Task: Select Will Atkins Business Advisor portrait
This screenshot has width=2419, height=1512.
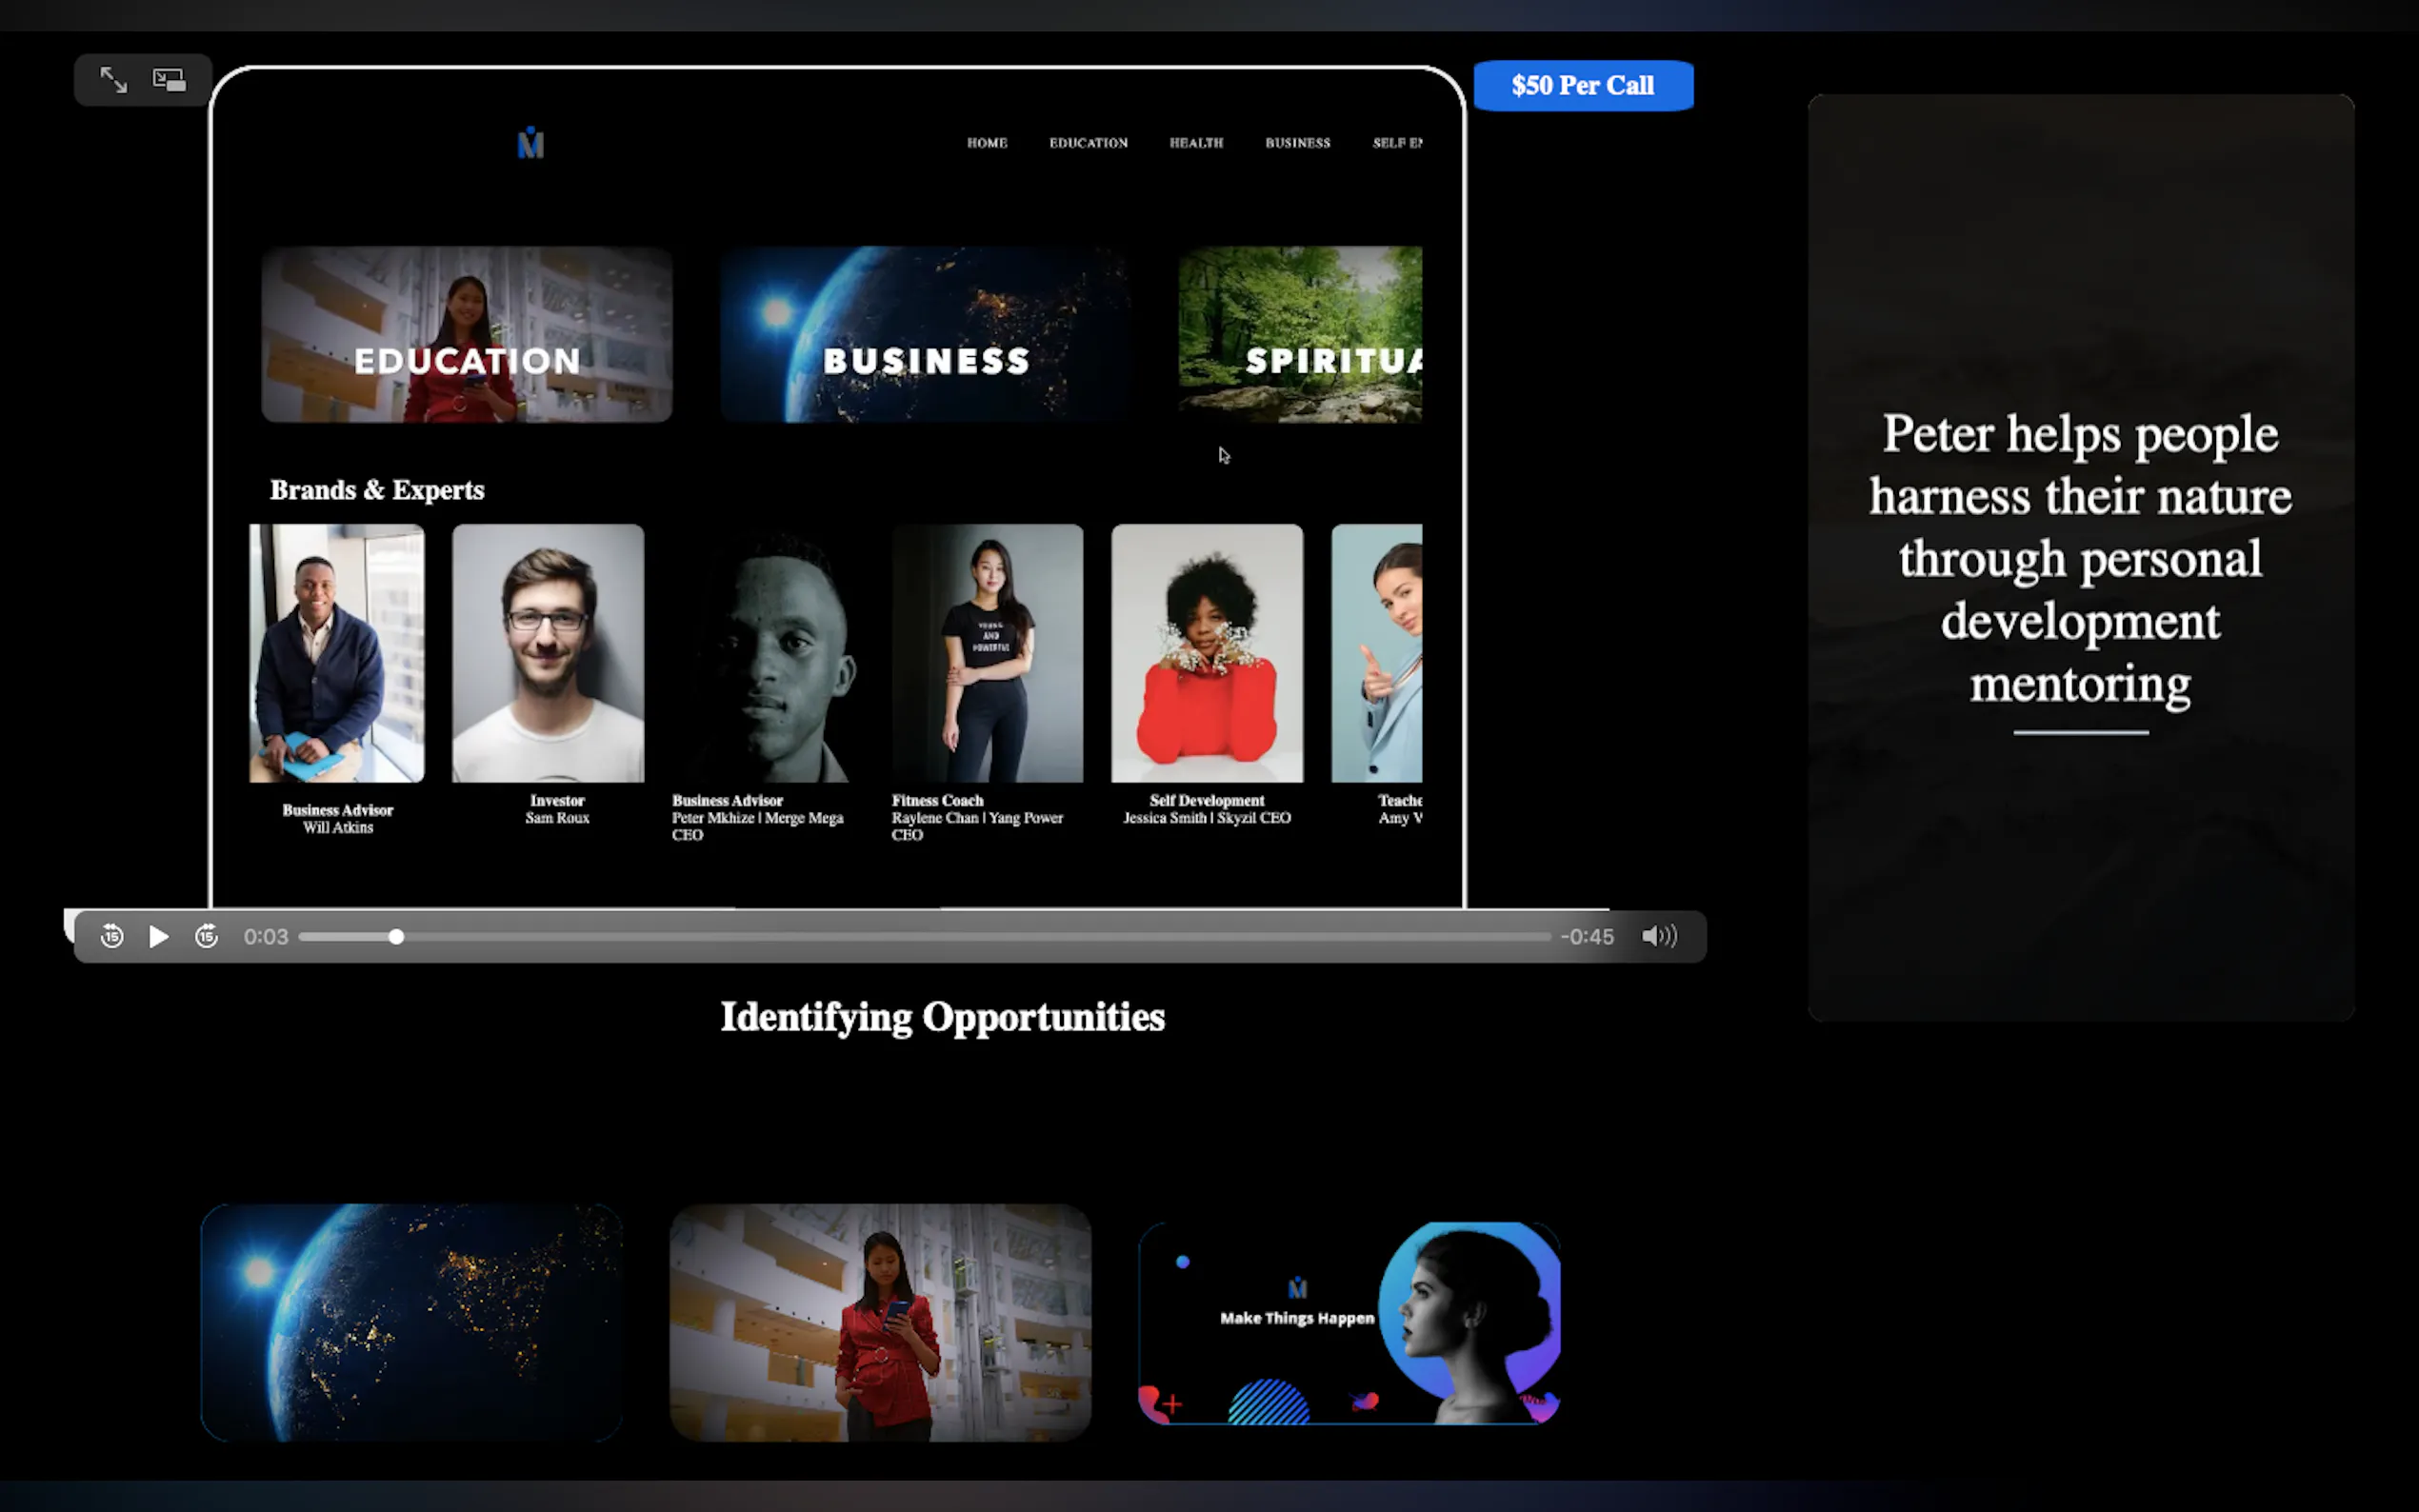Action: [337, 653]
